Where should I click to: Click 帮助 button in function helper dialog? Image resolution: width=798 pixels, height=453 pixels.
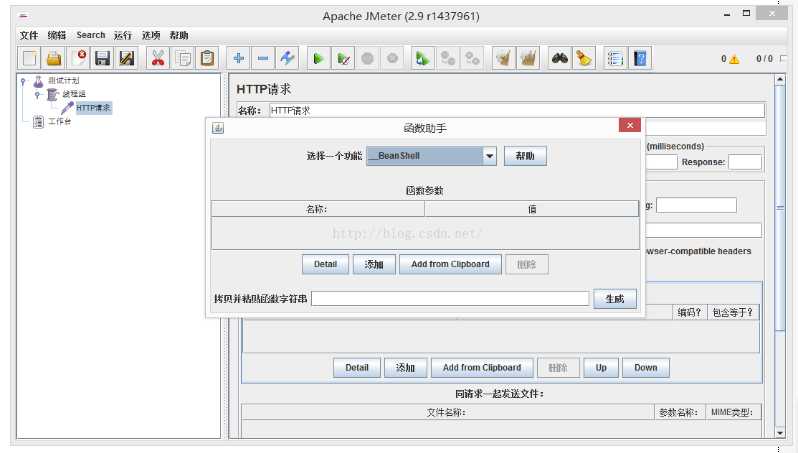[x=525, y=156]
